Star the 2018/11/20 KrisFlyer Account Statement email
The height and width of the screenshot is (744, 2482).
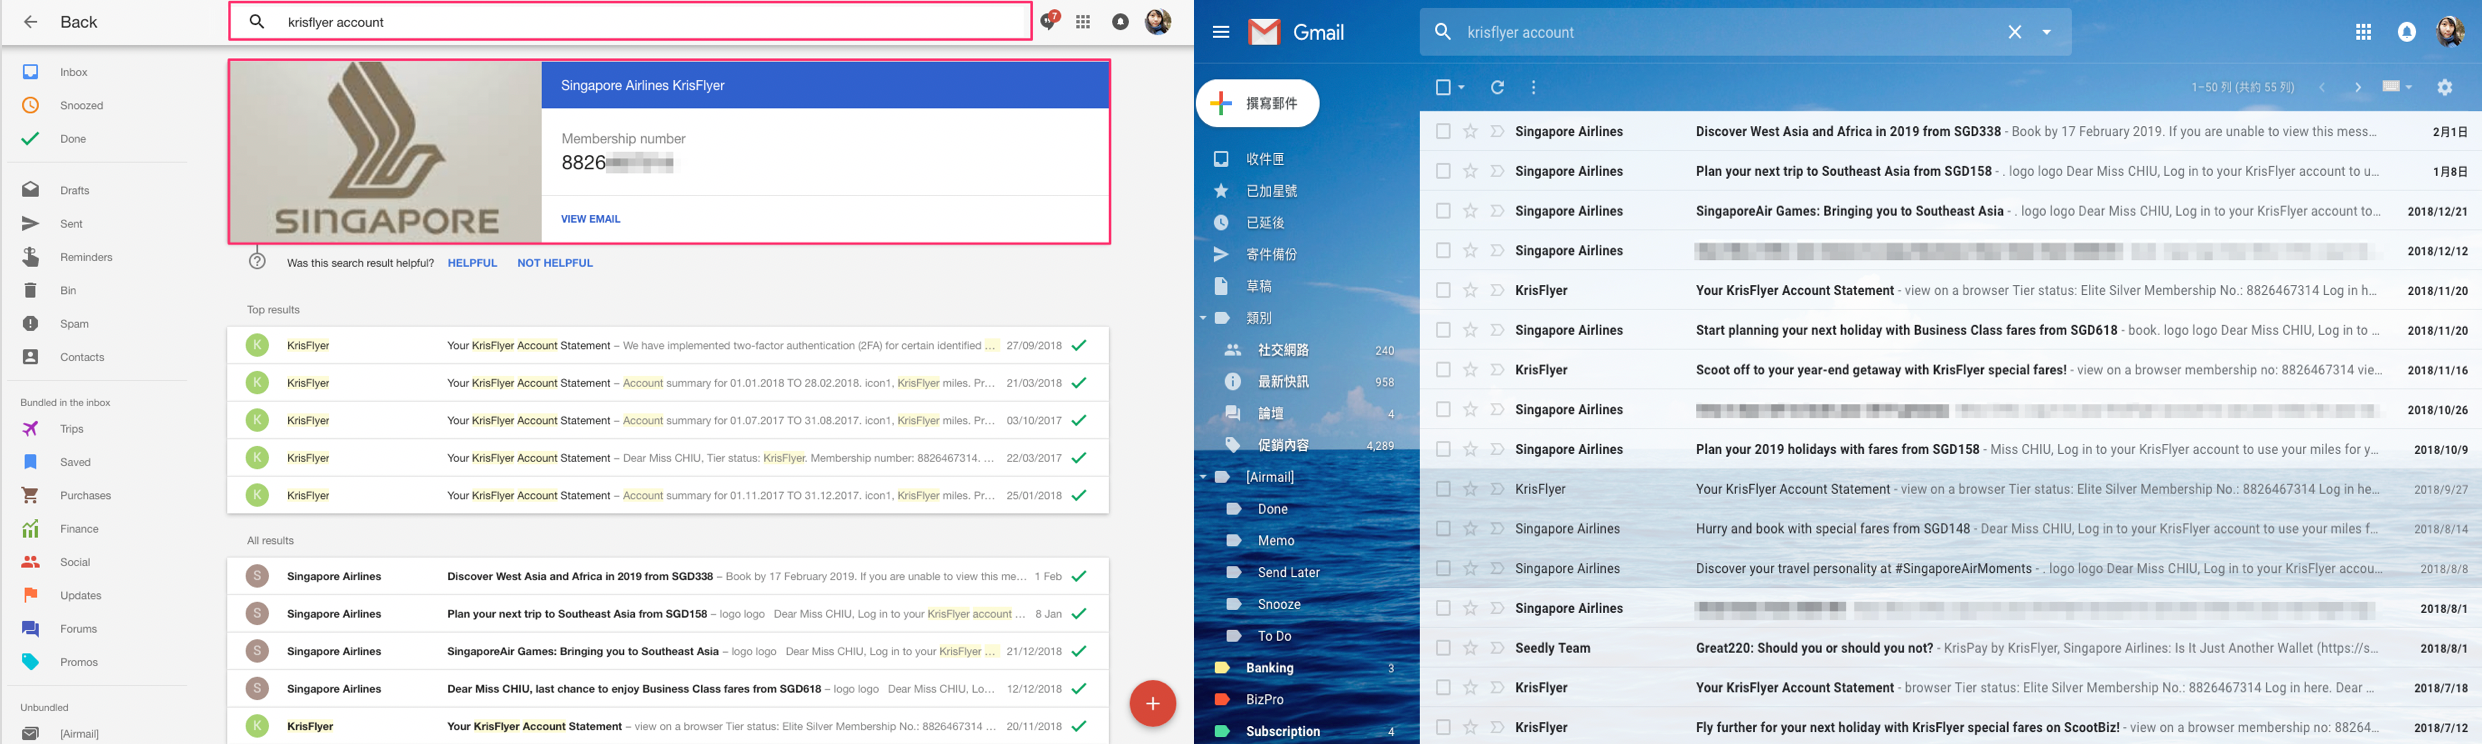click(x=1470, y=290)
